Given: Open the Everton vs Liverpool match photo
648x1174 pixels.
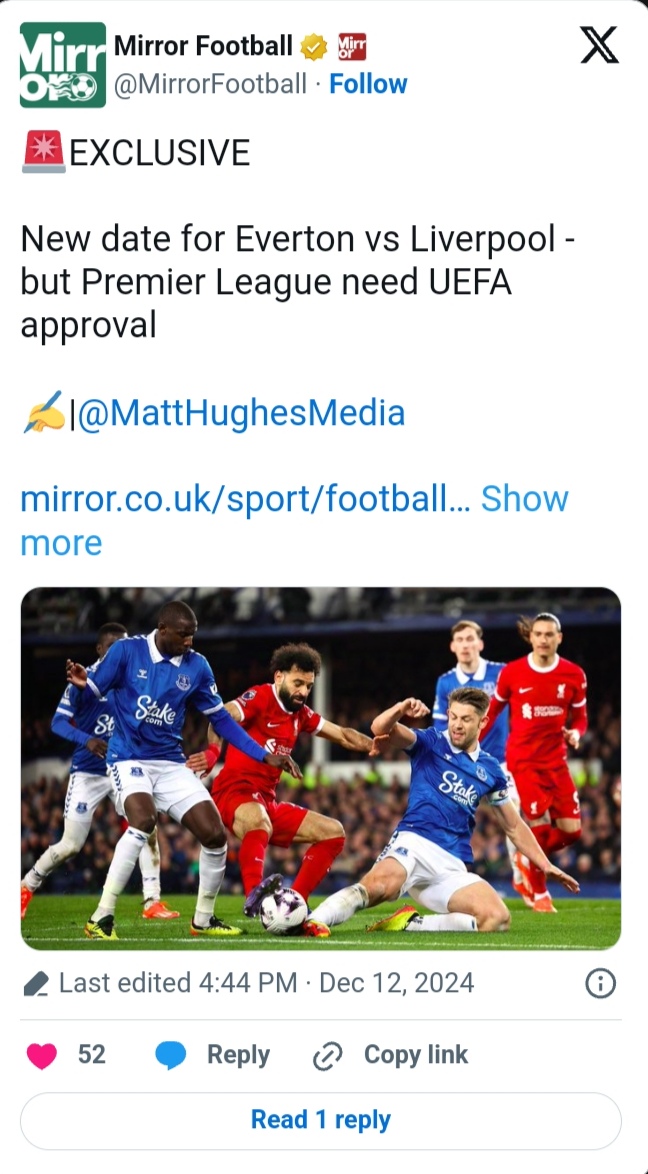Looking at the screenshot, I should [321, 768].
